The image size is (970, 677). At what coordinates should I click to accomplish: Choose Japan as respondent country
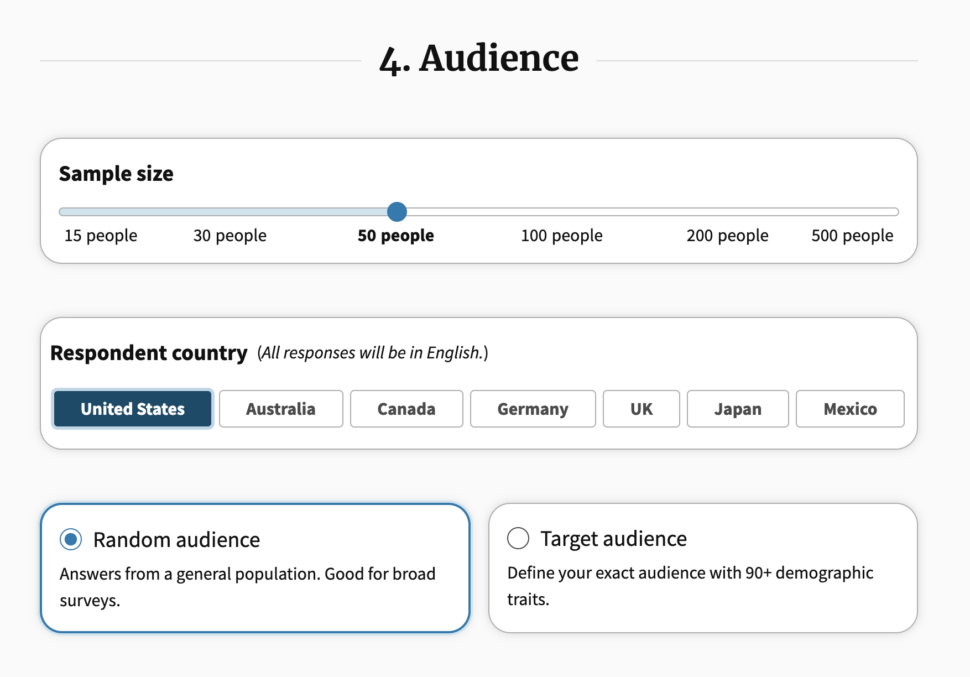coord(738,409)
